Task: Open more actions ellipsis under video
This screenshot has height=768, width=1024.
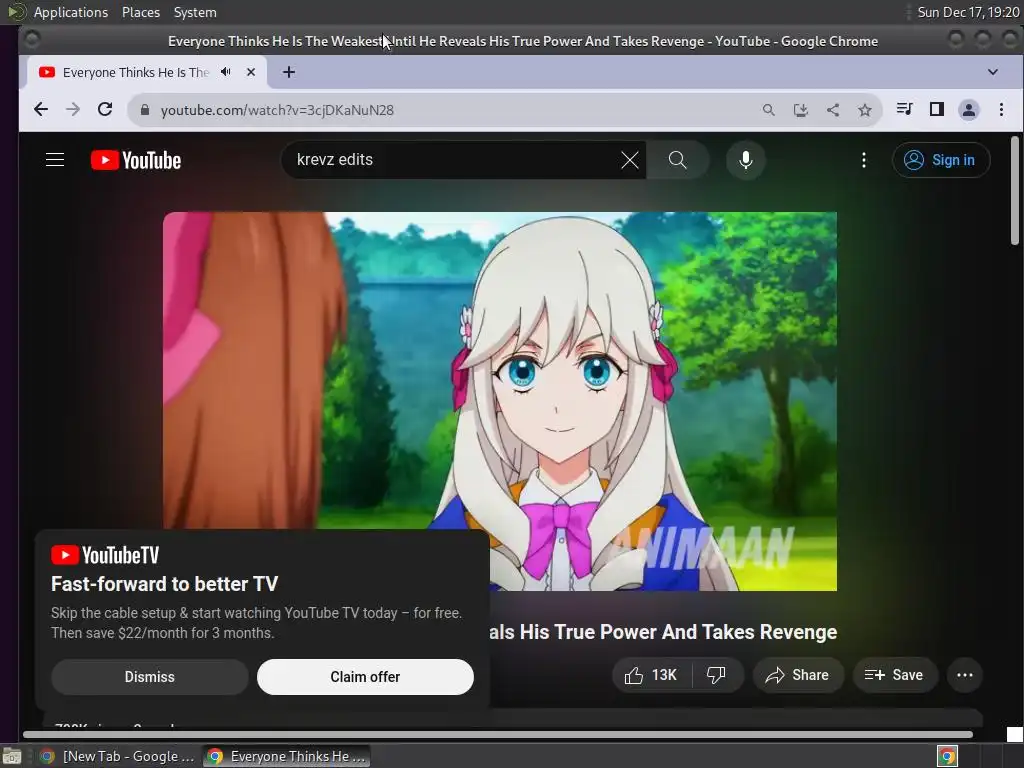Action: 965,675
